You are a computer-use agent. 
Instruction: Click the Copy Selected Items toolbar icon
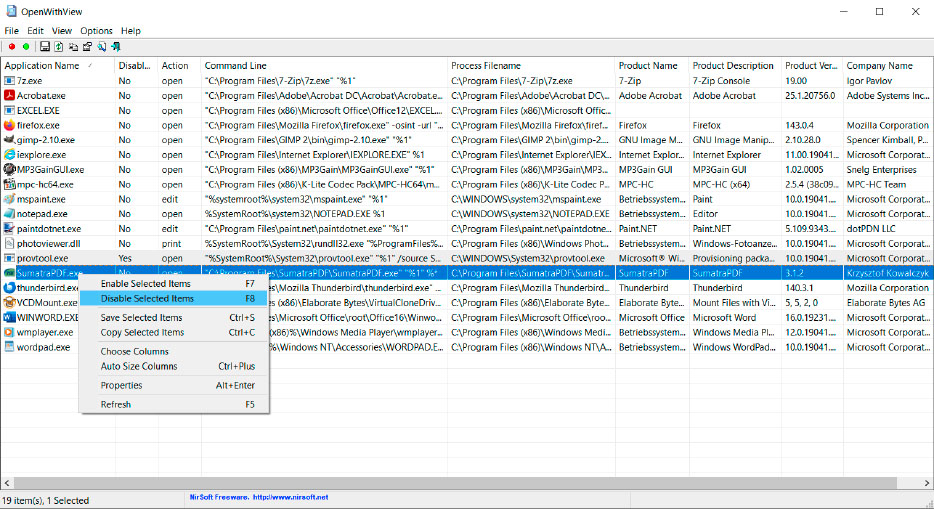73,47
